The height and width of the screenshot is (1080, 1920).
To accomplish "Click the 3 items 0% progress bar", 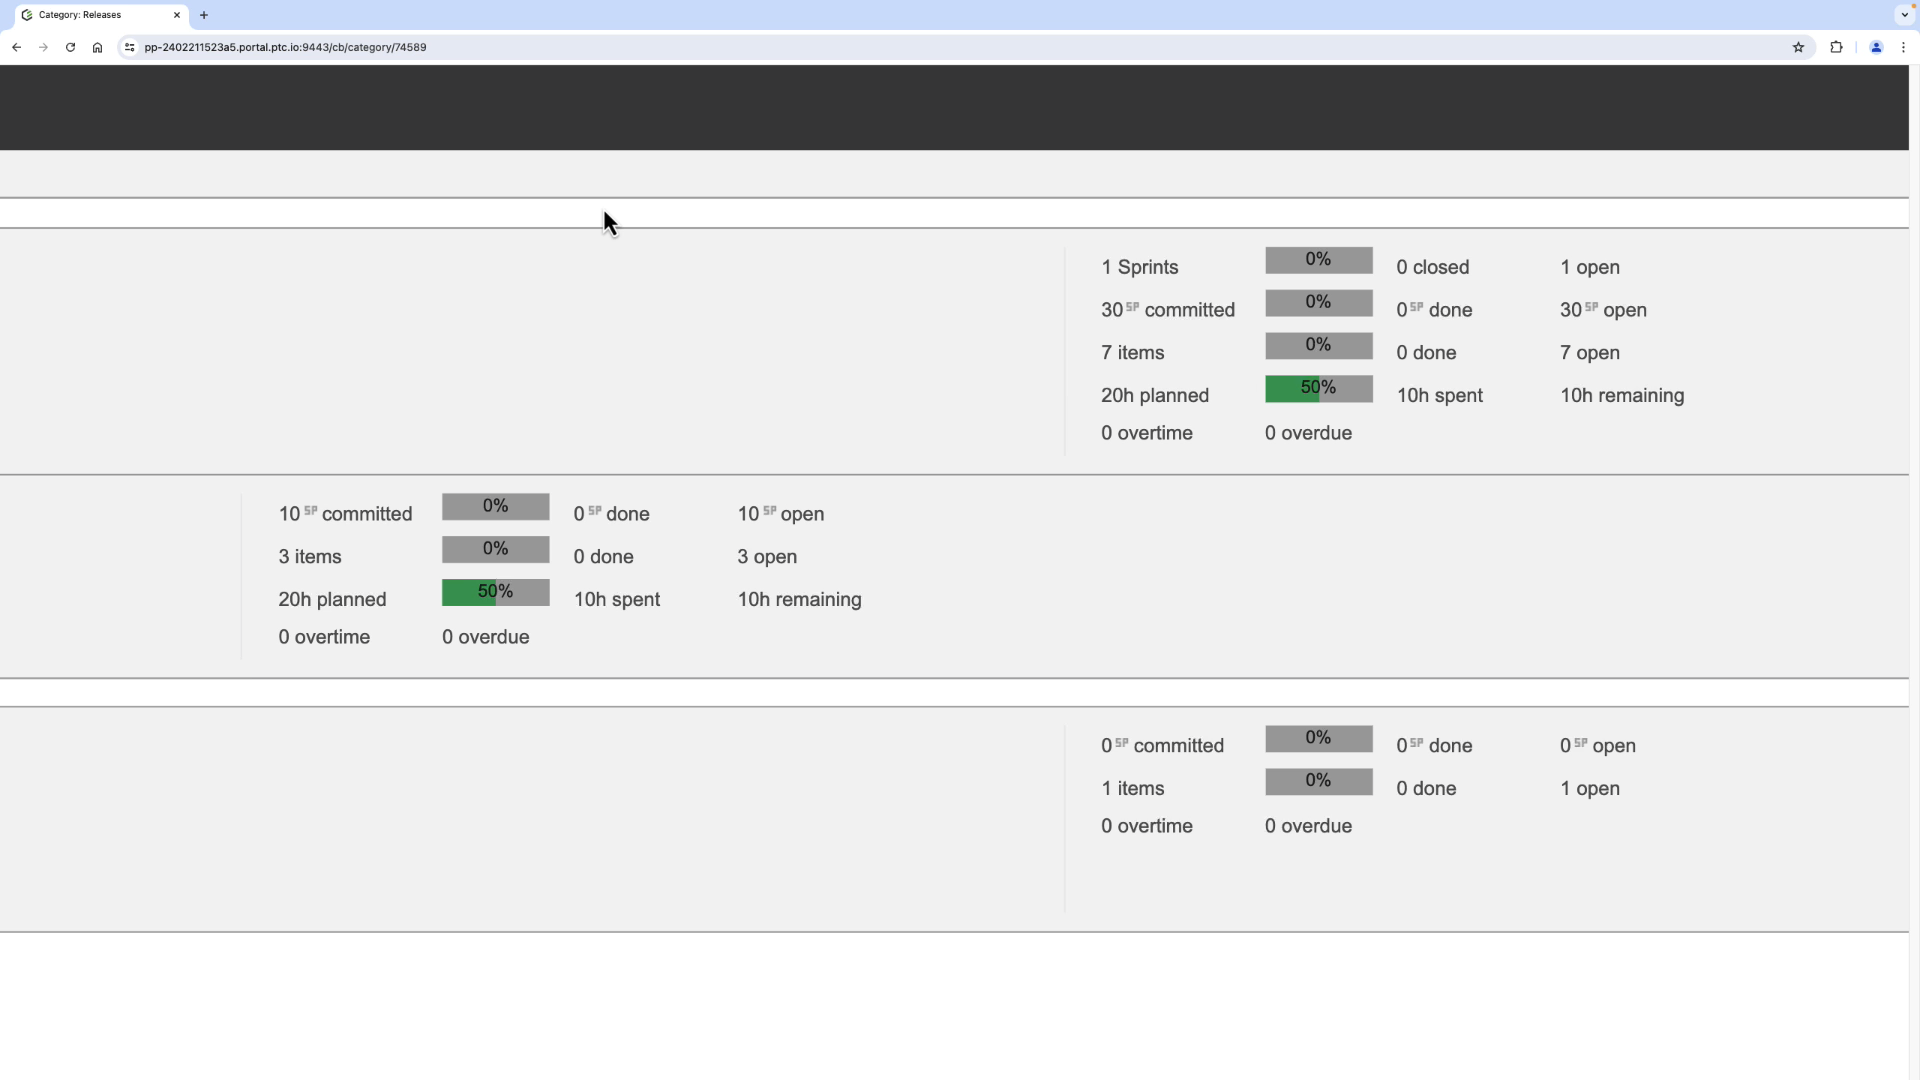I will point(495,549).
